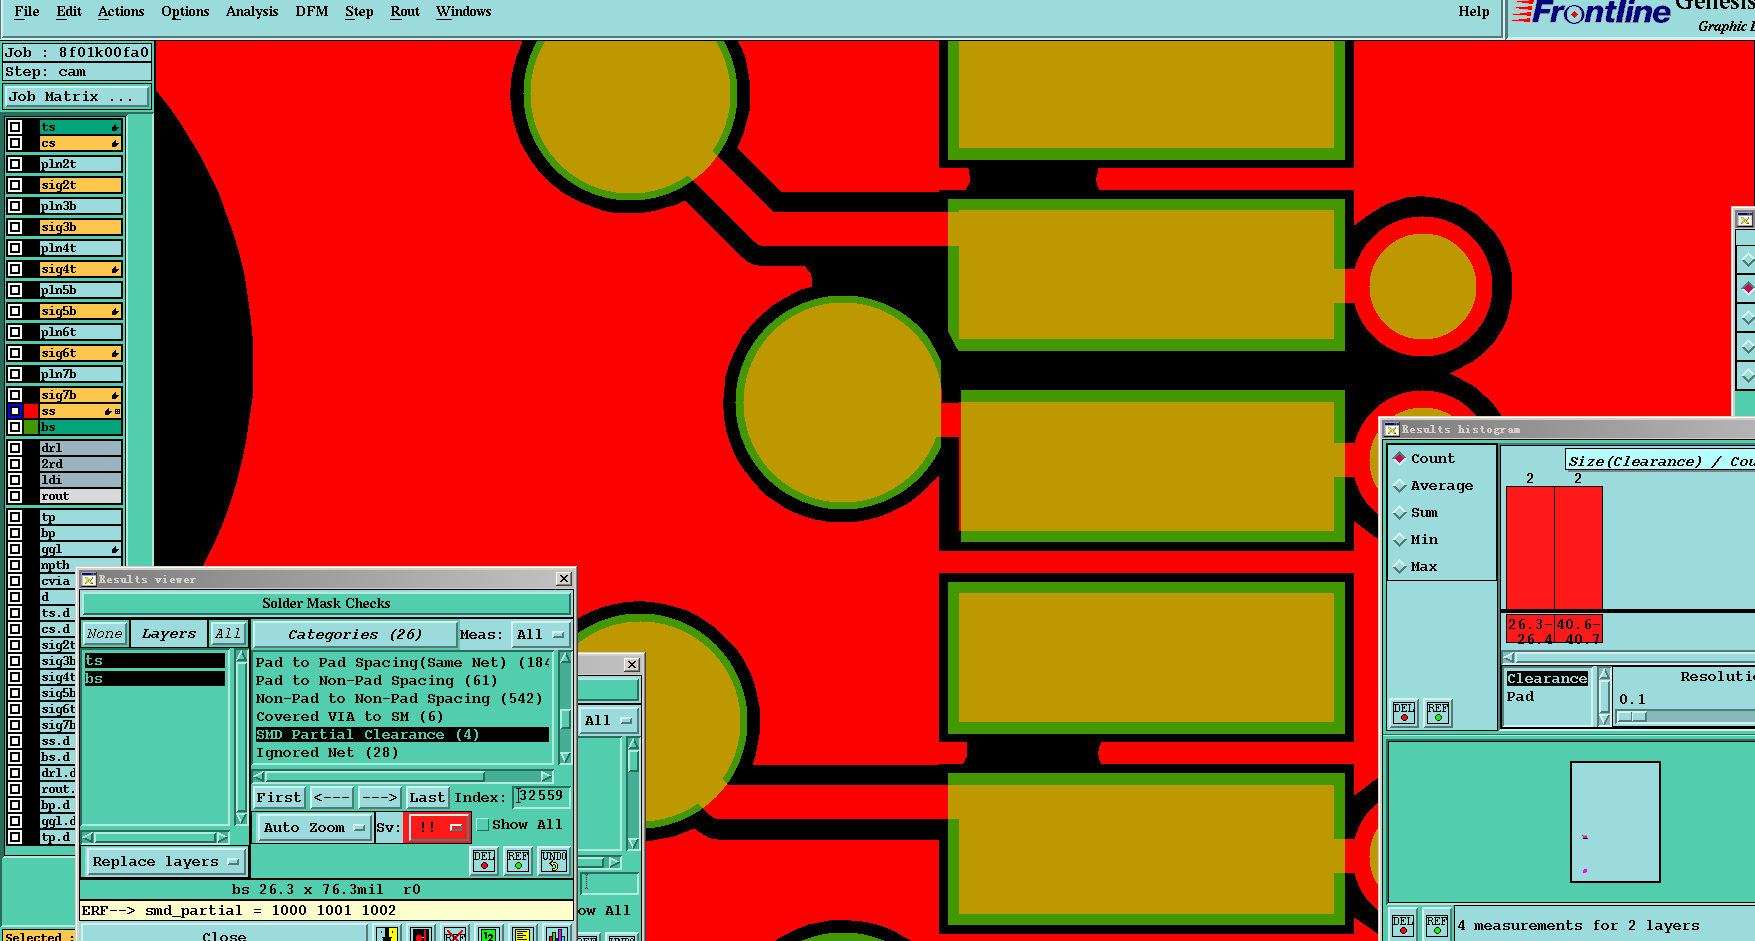Click Results viewer window menu icon

(89, 580)
